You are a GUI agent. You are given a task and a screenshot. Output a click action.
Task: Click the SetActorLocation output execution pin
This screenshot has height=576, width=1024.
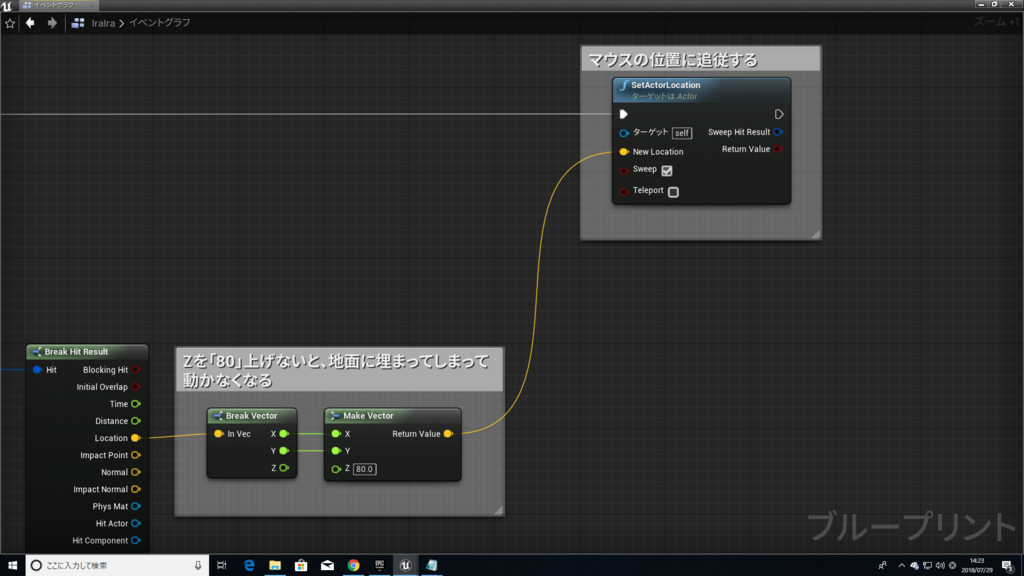778,114
